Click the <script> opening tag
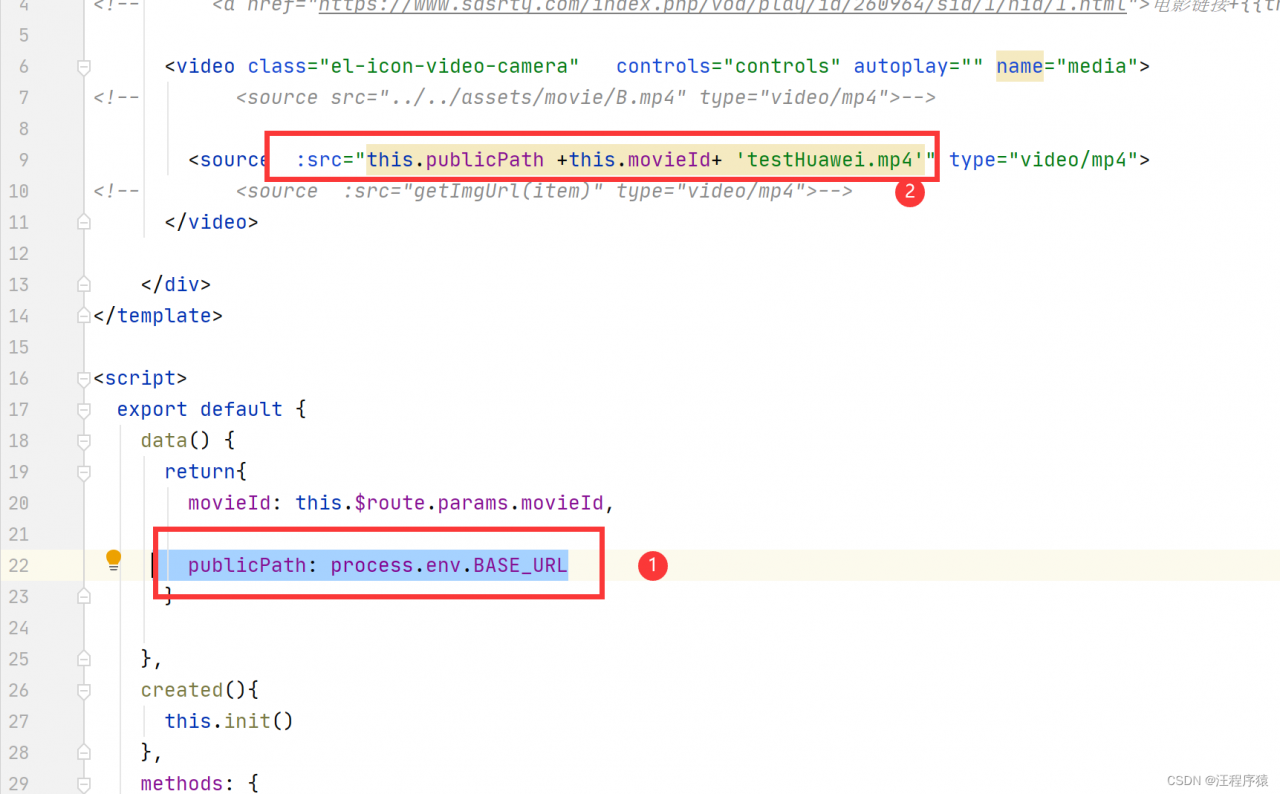The image size is (1280, 794). pos(140,378)
